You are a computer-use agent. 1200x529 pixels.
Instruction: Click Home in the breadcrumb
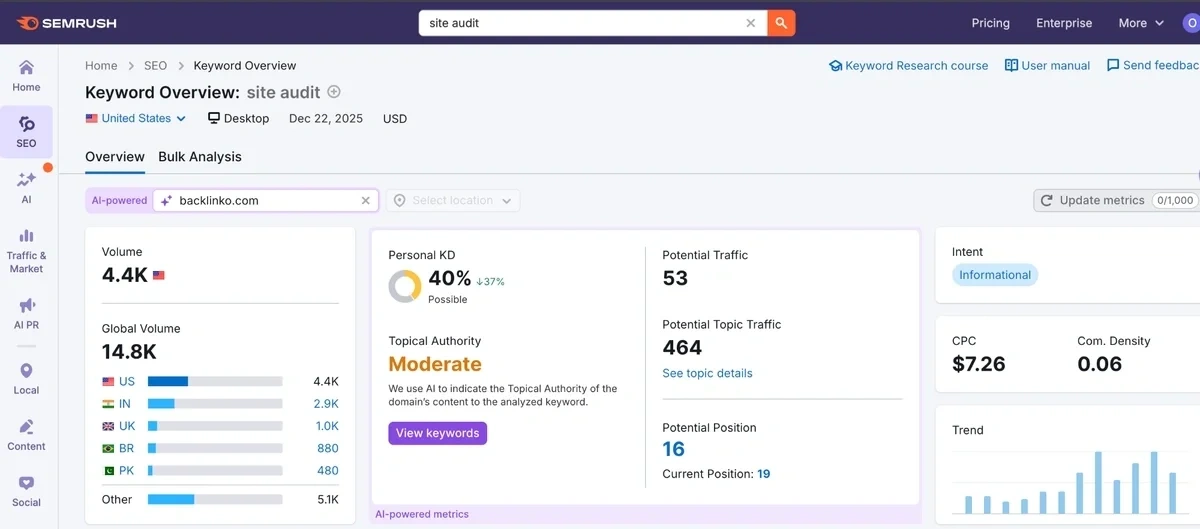101,65
